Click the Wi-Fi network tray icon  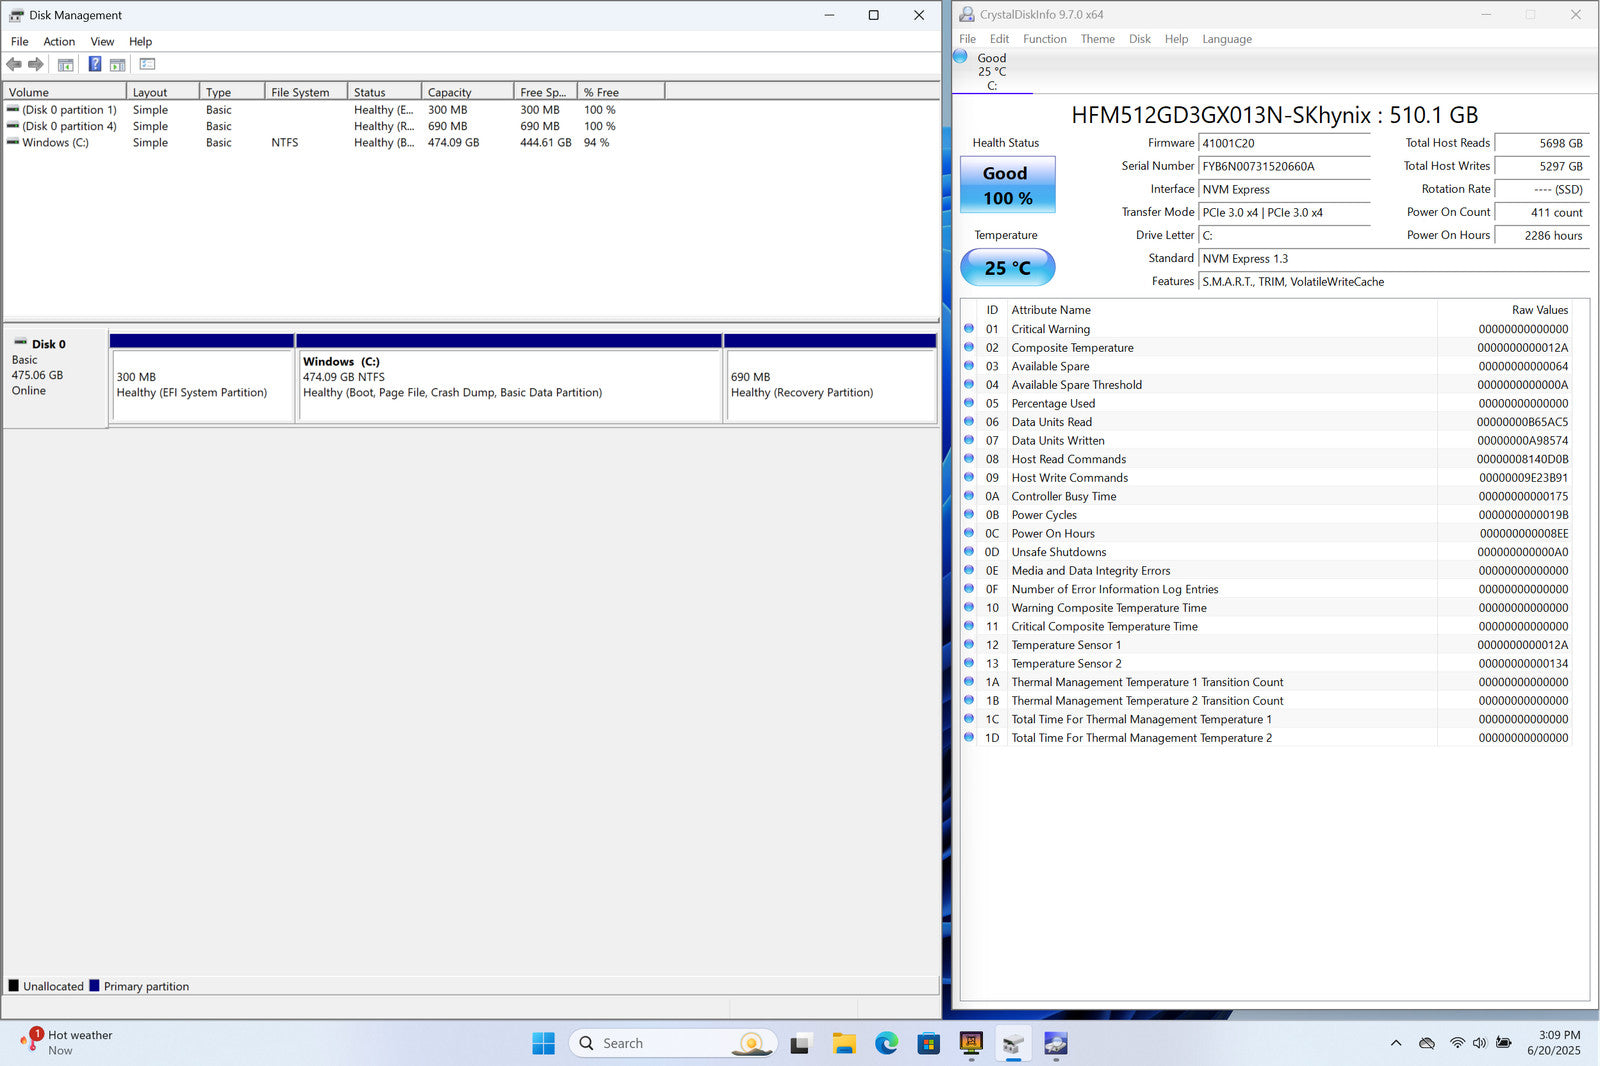click(x=1457, y=1043)
